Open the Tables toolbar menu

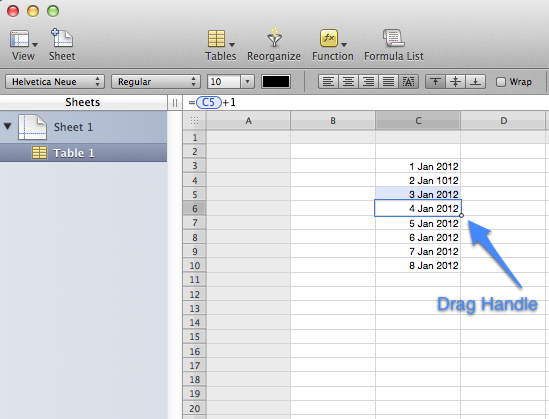[x=220, y=46]
